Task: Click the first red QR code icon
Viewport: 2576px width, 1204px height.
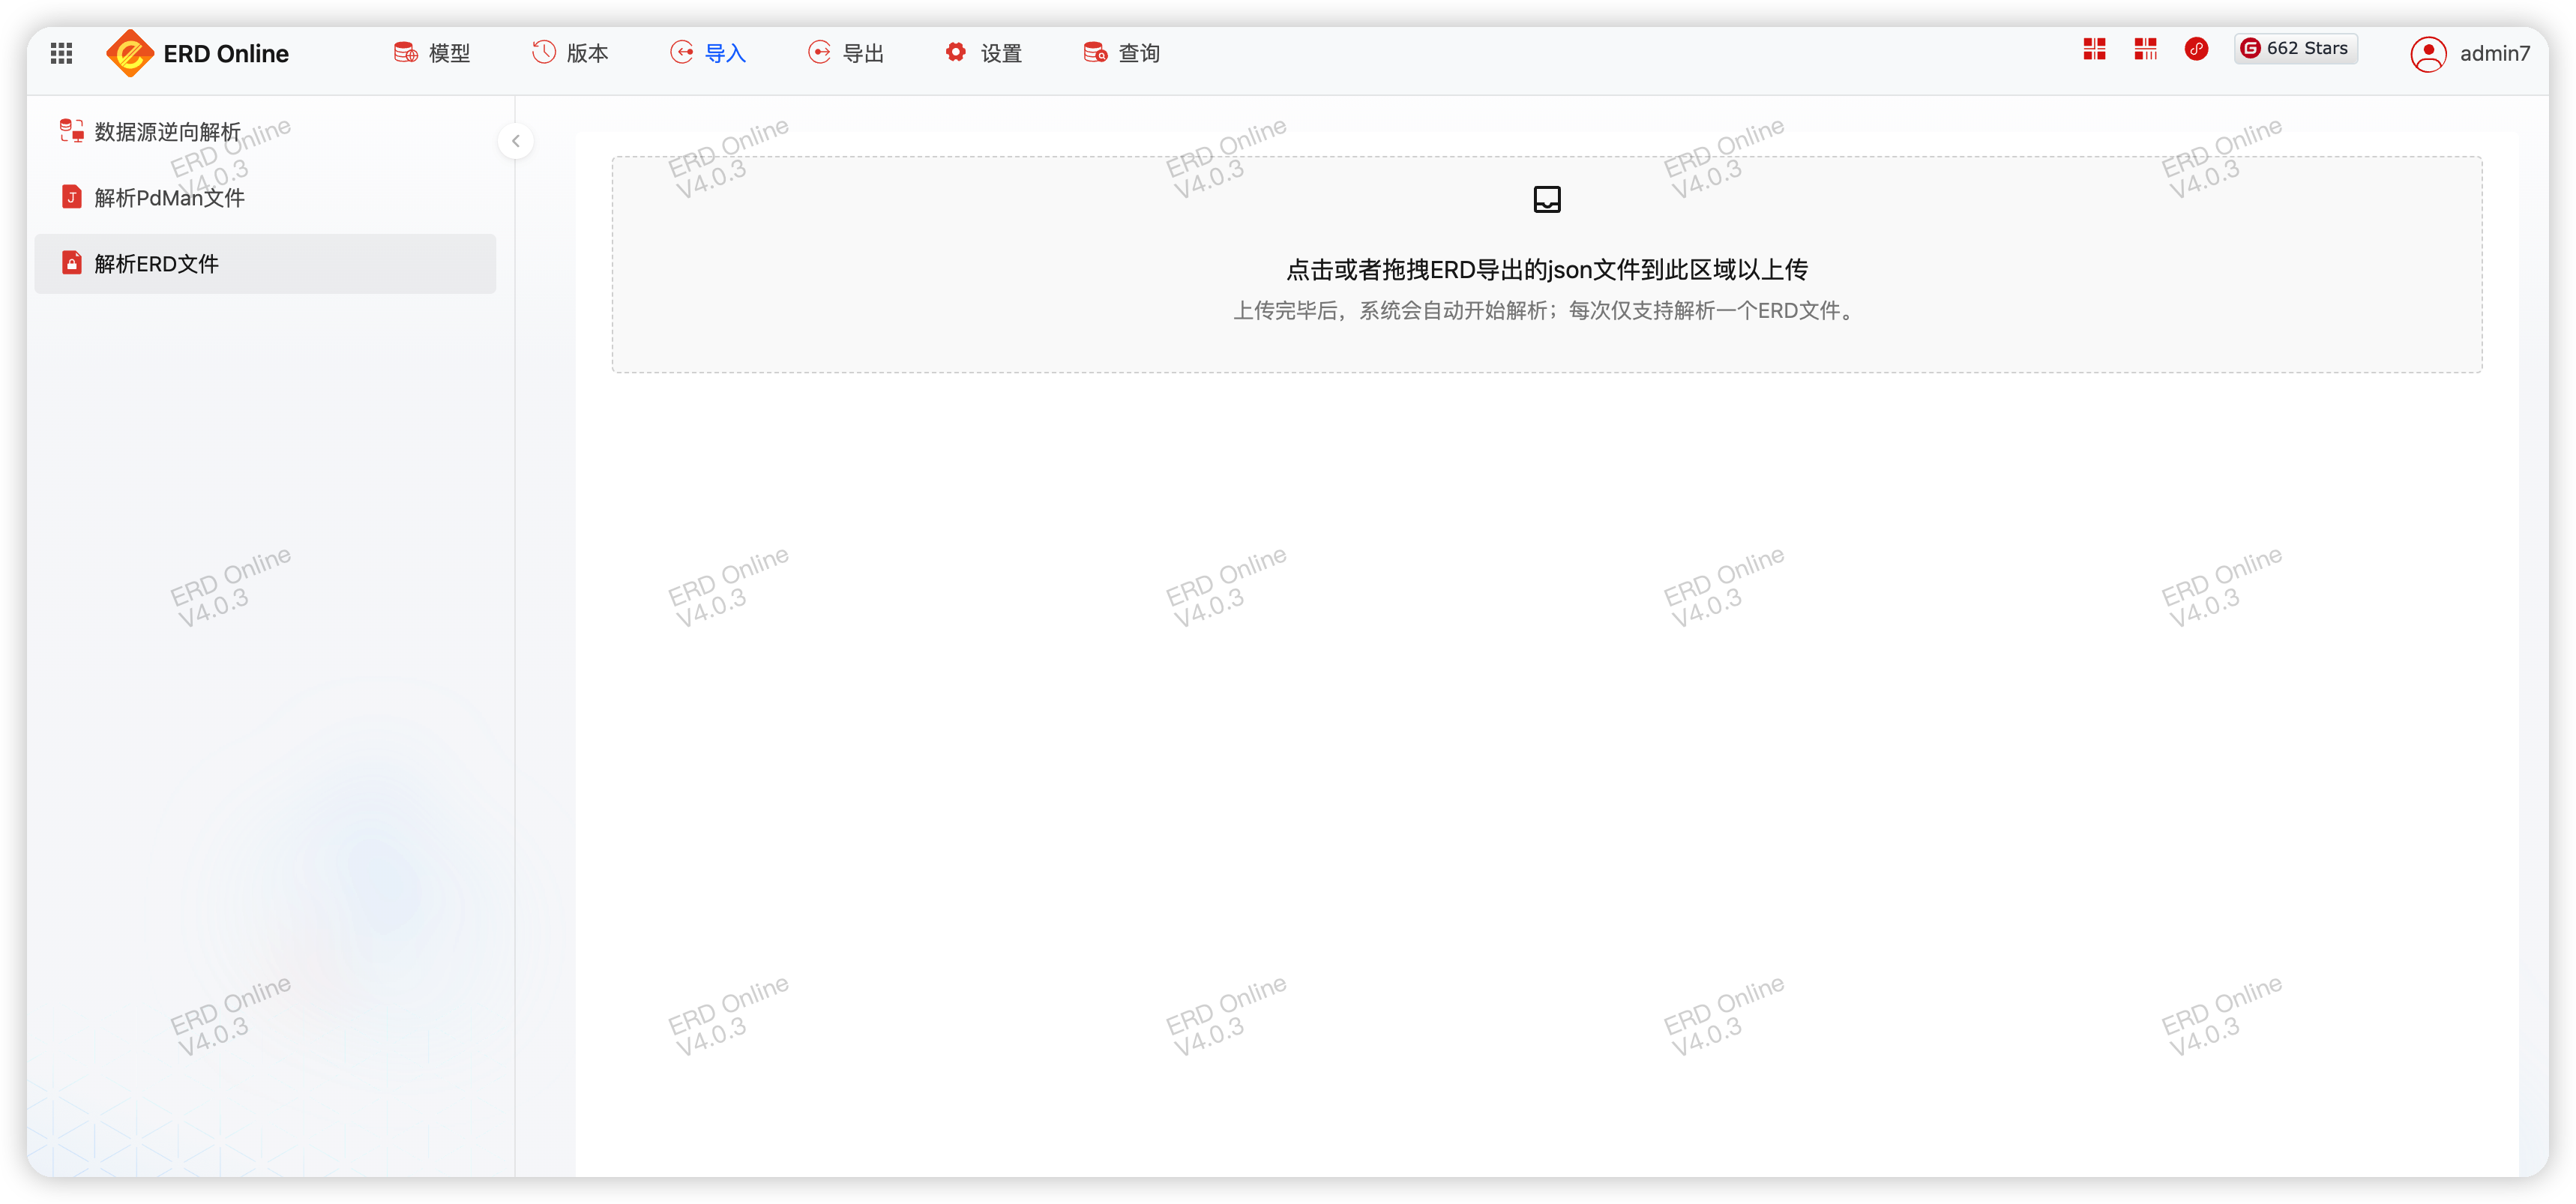Action: [2094, 49]
